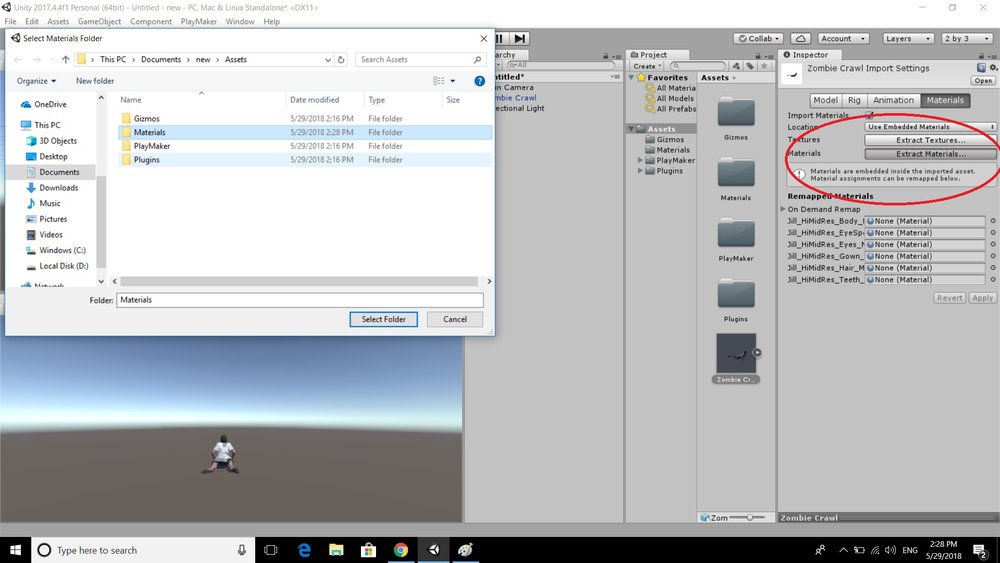Click the New folder button

tap(95, 81)
